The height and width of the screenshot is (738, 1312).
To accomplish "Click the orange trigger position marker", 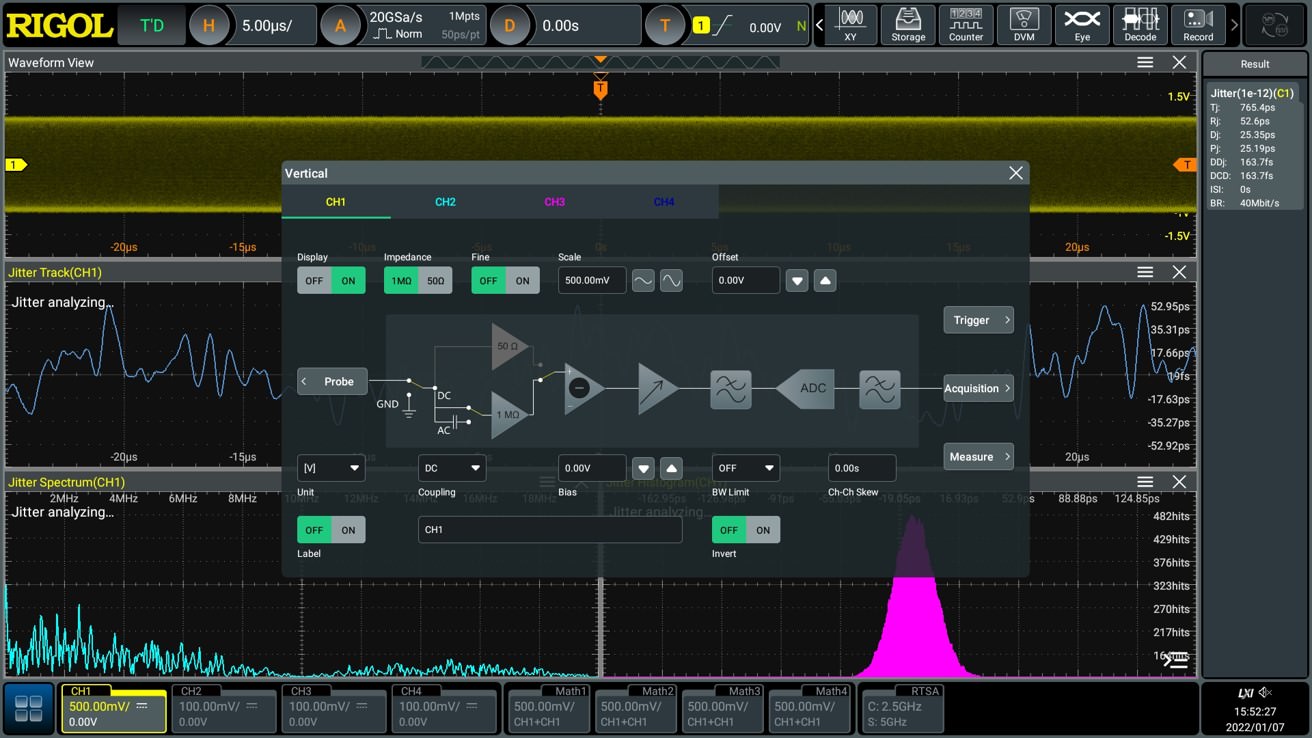I will (x=600, y=89).
